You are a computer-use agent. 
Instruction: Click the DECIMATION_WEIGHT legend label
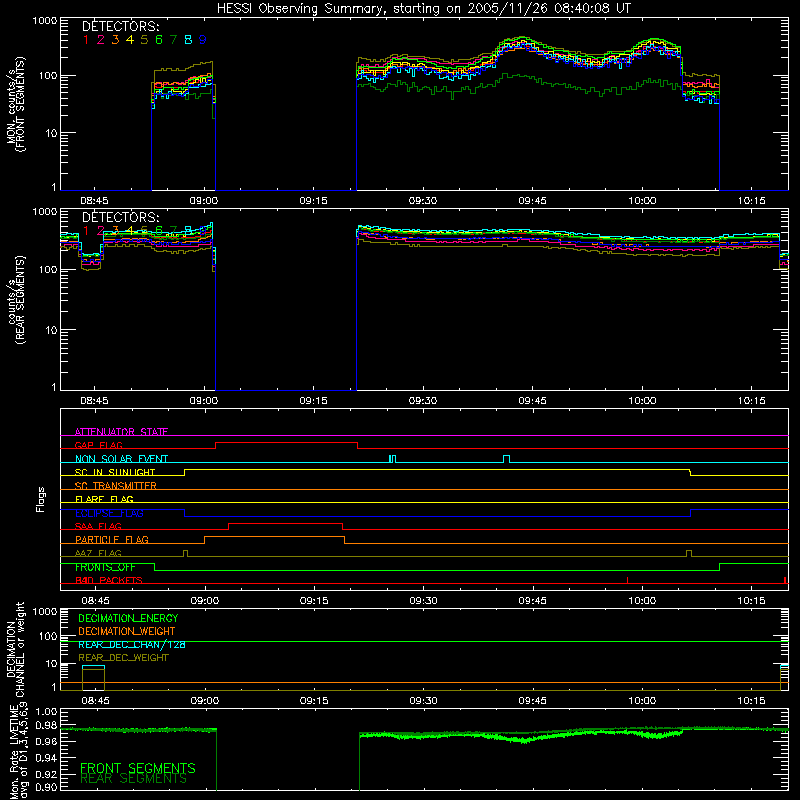(127, 631)
